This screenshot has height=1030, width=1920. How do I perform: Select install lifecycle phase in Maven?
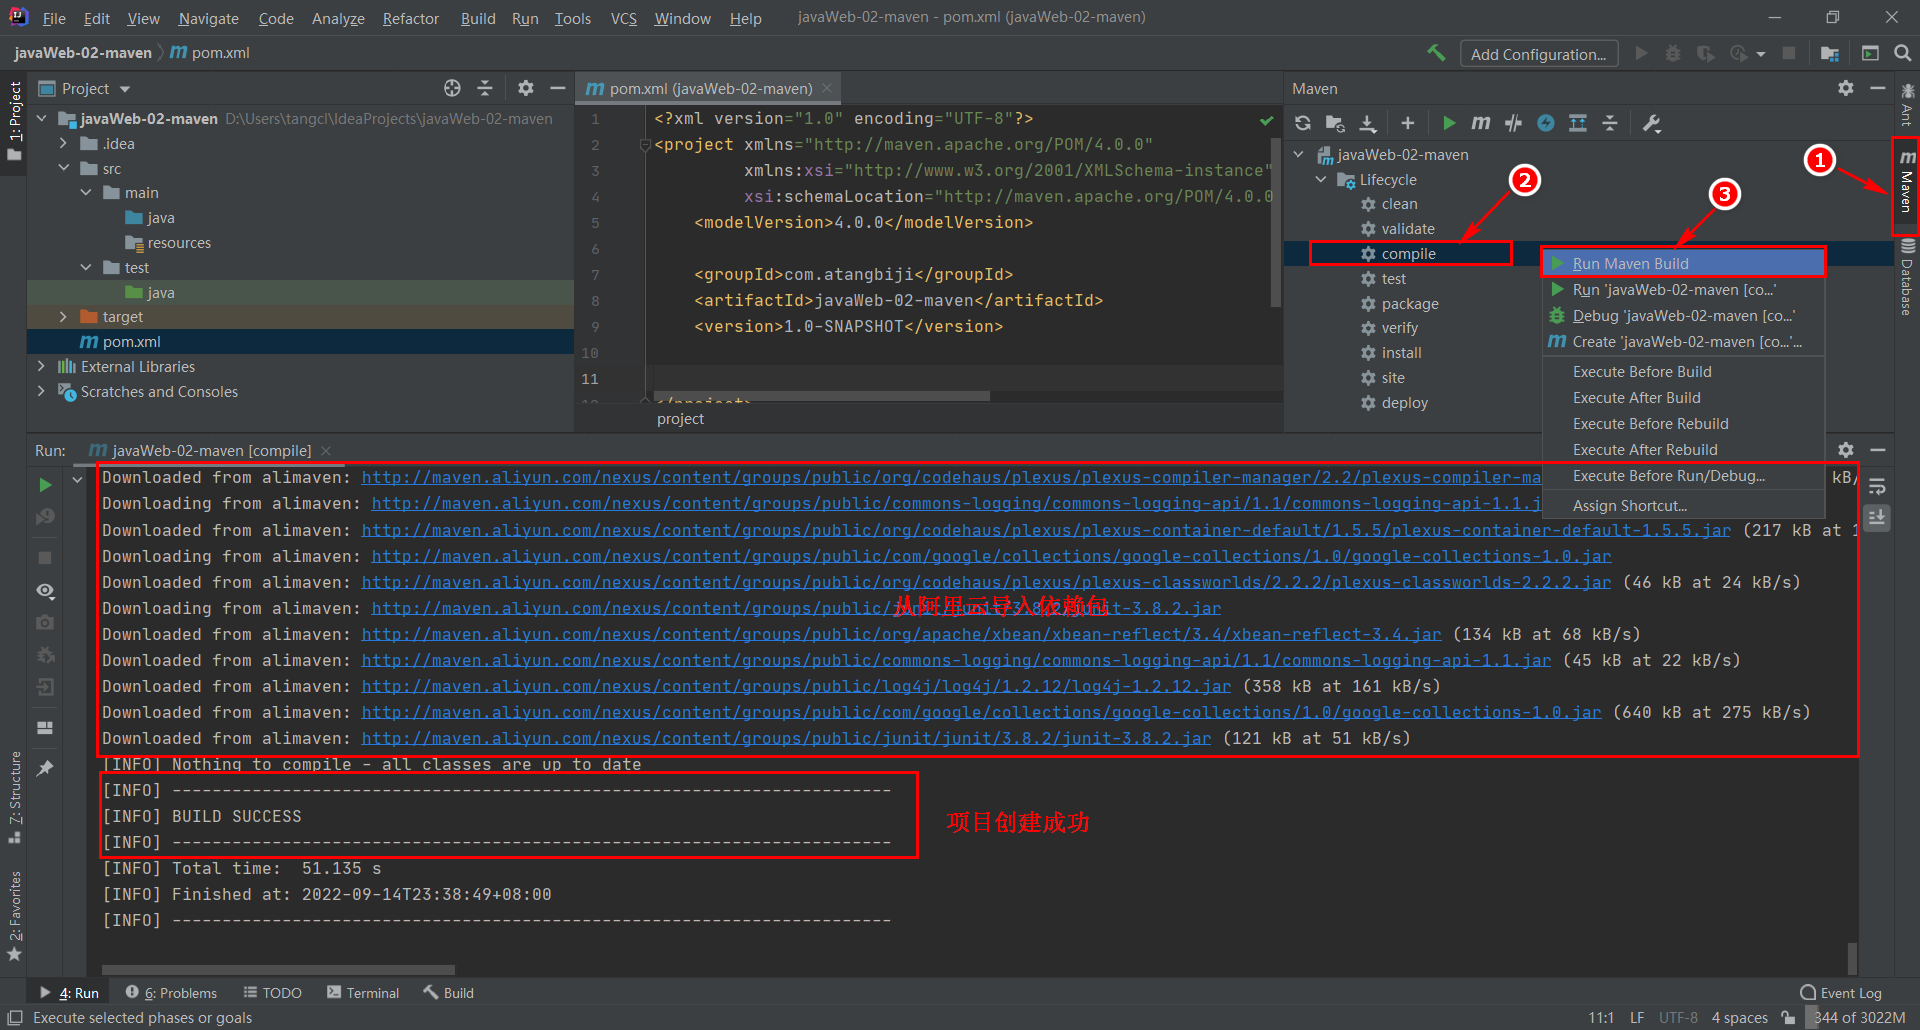pyautogui.click(x=1401, y=352)
